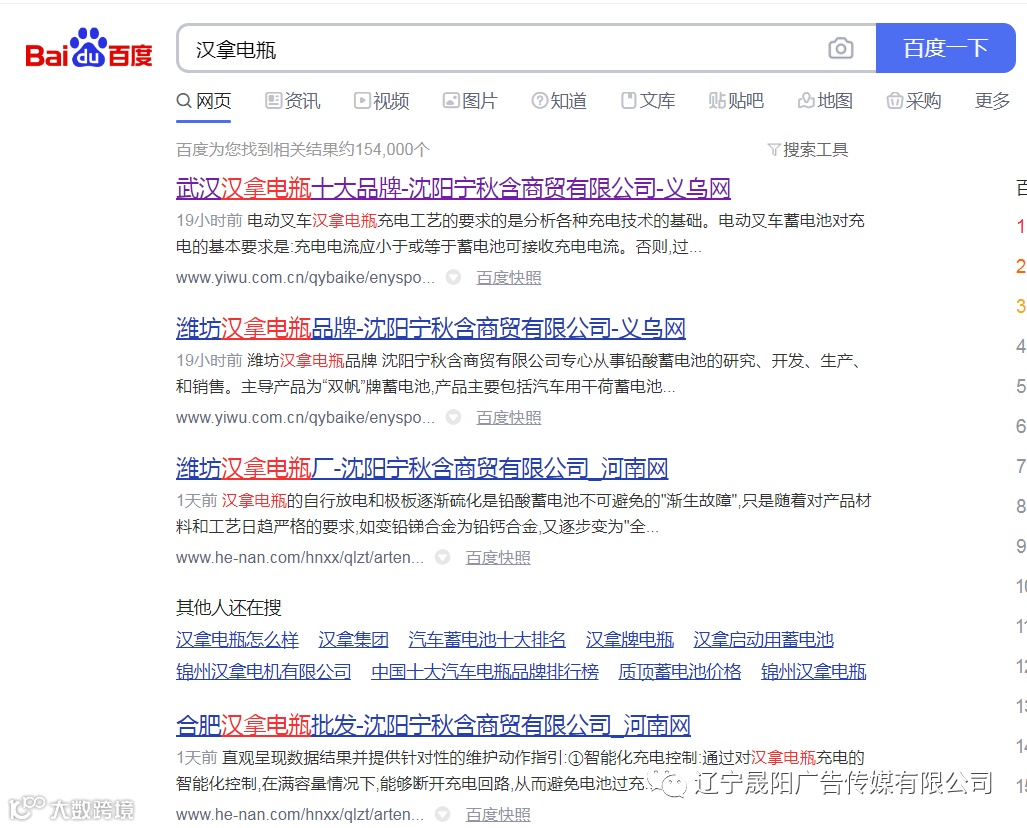Search related query 汉拿集团
Screen dimensions: 1027x828
[354, 639]
